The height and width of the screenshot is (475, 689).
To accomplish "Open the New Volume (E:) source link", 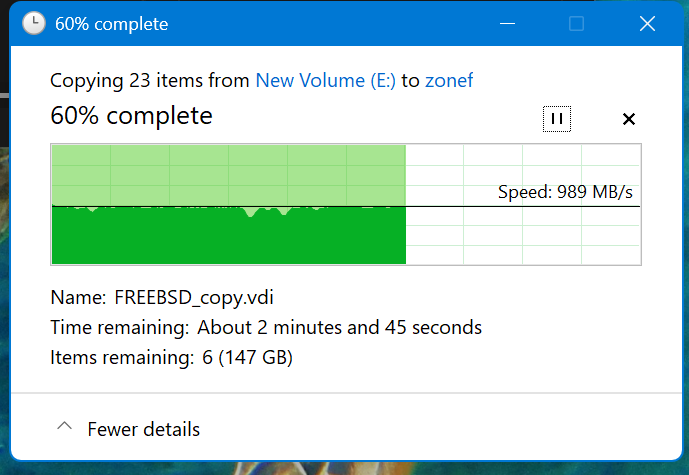I will tap(326, 81).
